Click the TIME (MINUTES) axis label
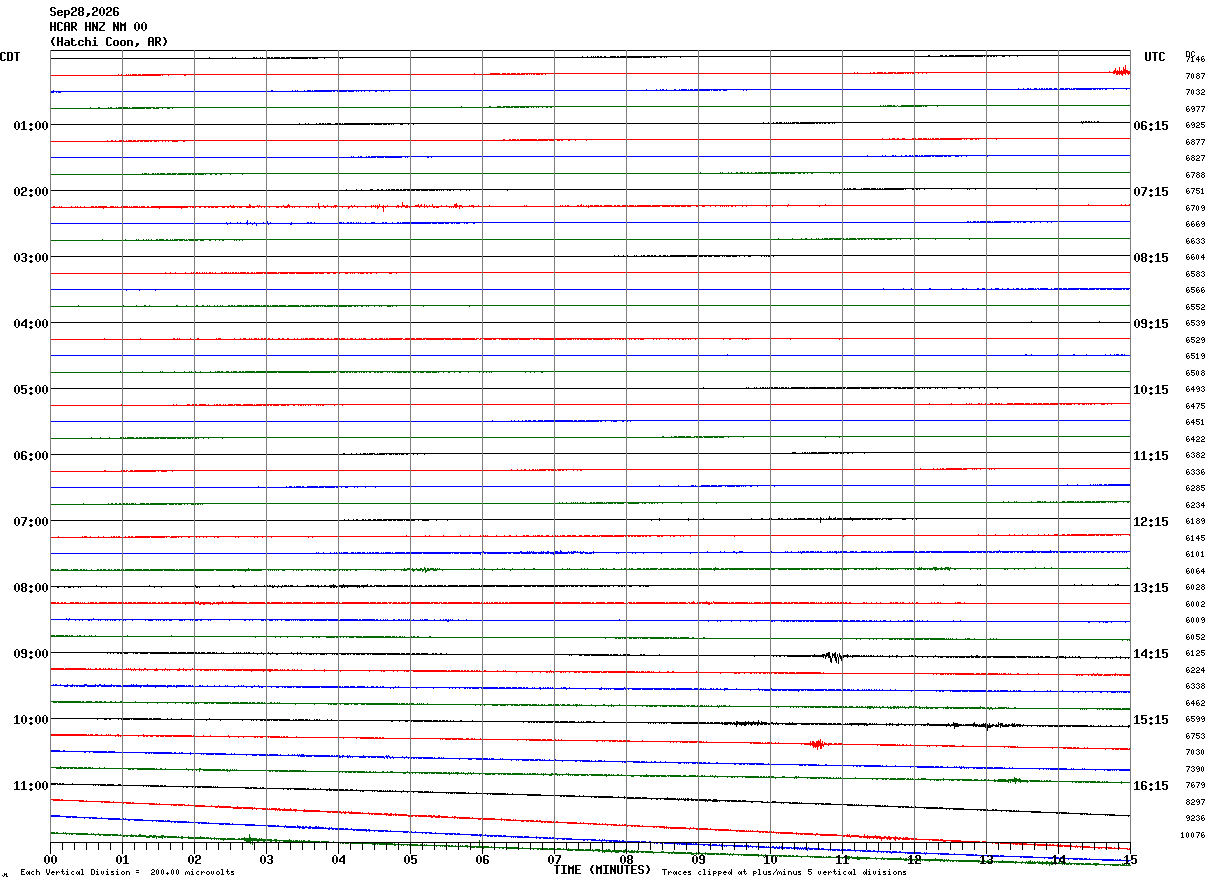1210x886 pixels. (x=602, y=870)
